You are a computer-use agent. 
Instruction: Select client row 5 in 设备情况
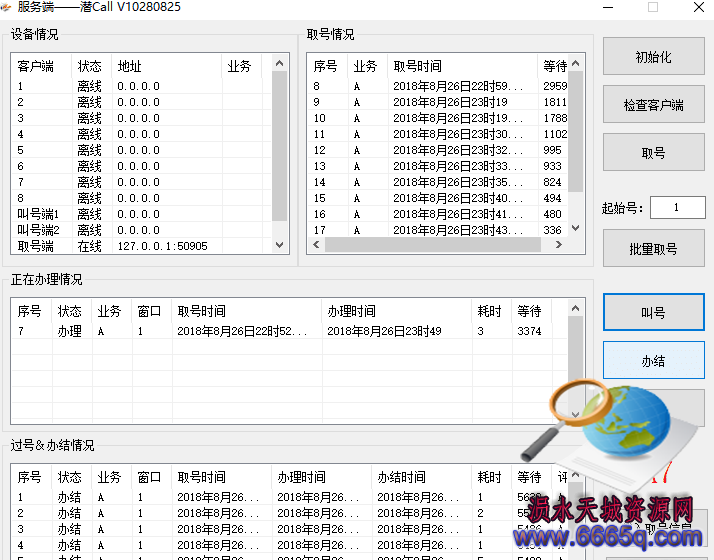[141, 150]
